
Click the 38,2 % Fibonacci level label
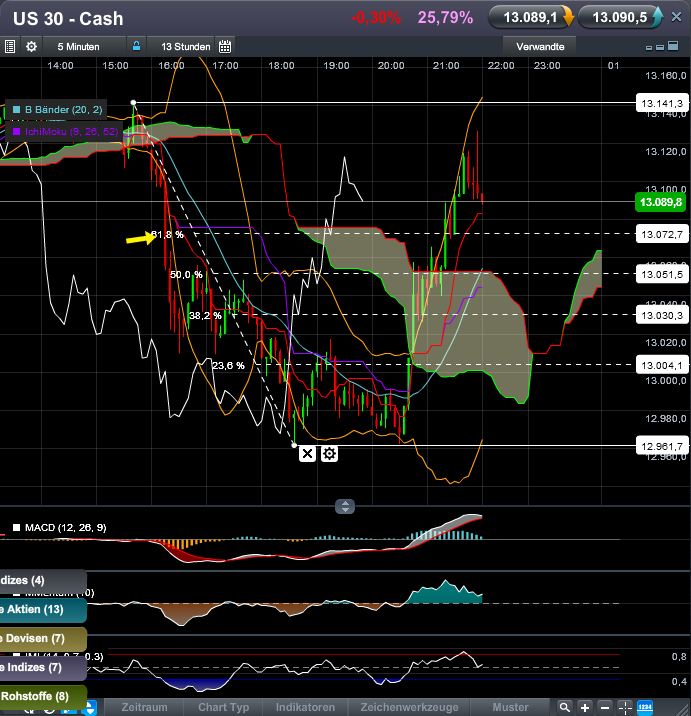pos(205,316)
